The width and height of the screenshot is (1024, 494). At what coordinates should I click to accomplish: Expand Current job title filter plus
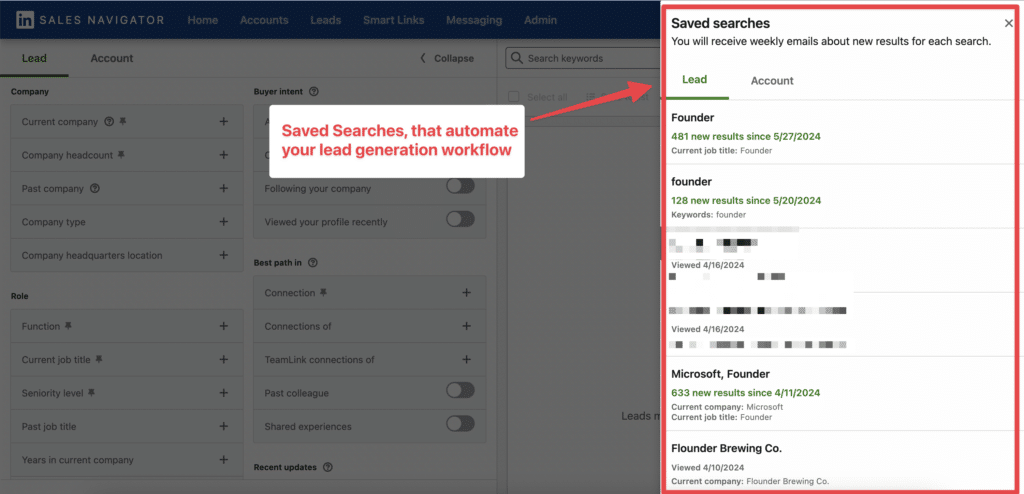(223, 359)
